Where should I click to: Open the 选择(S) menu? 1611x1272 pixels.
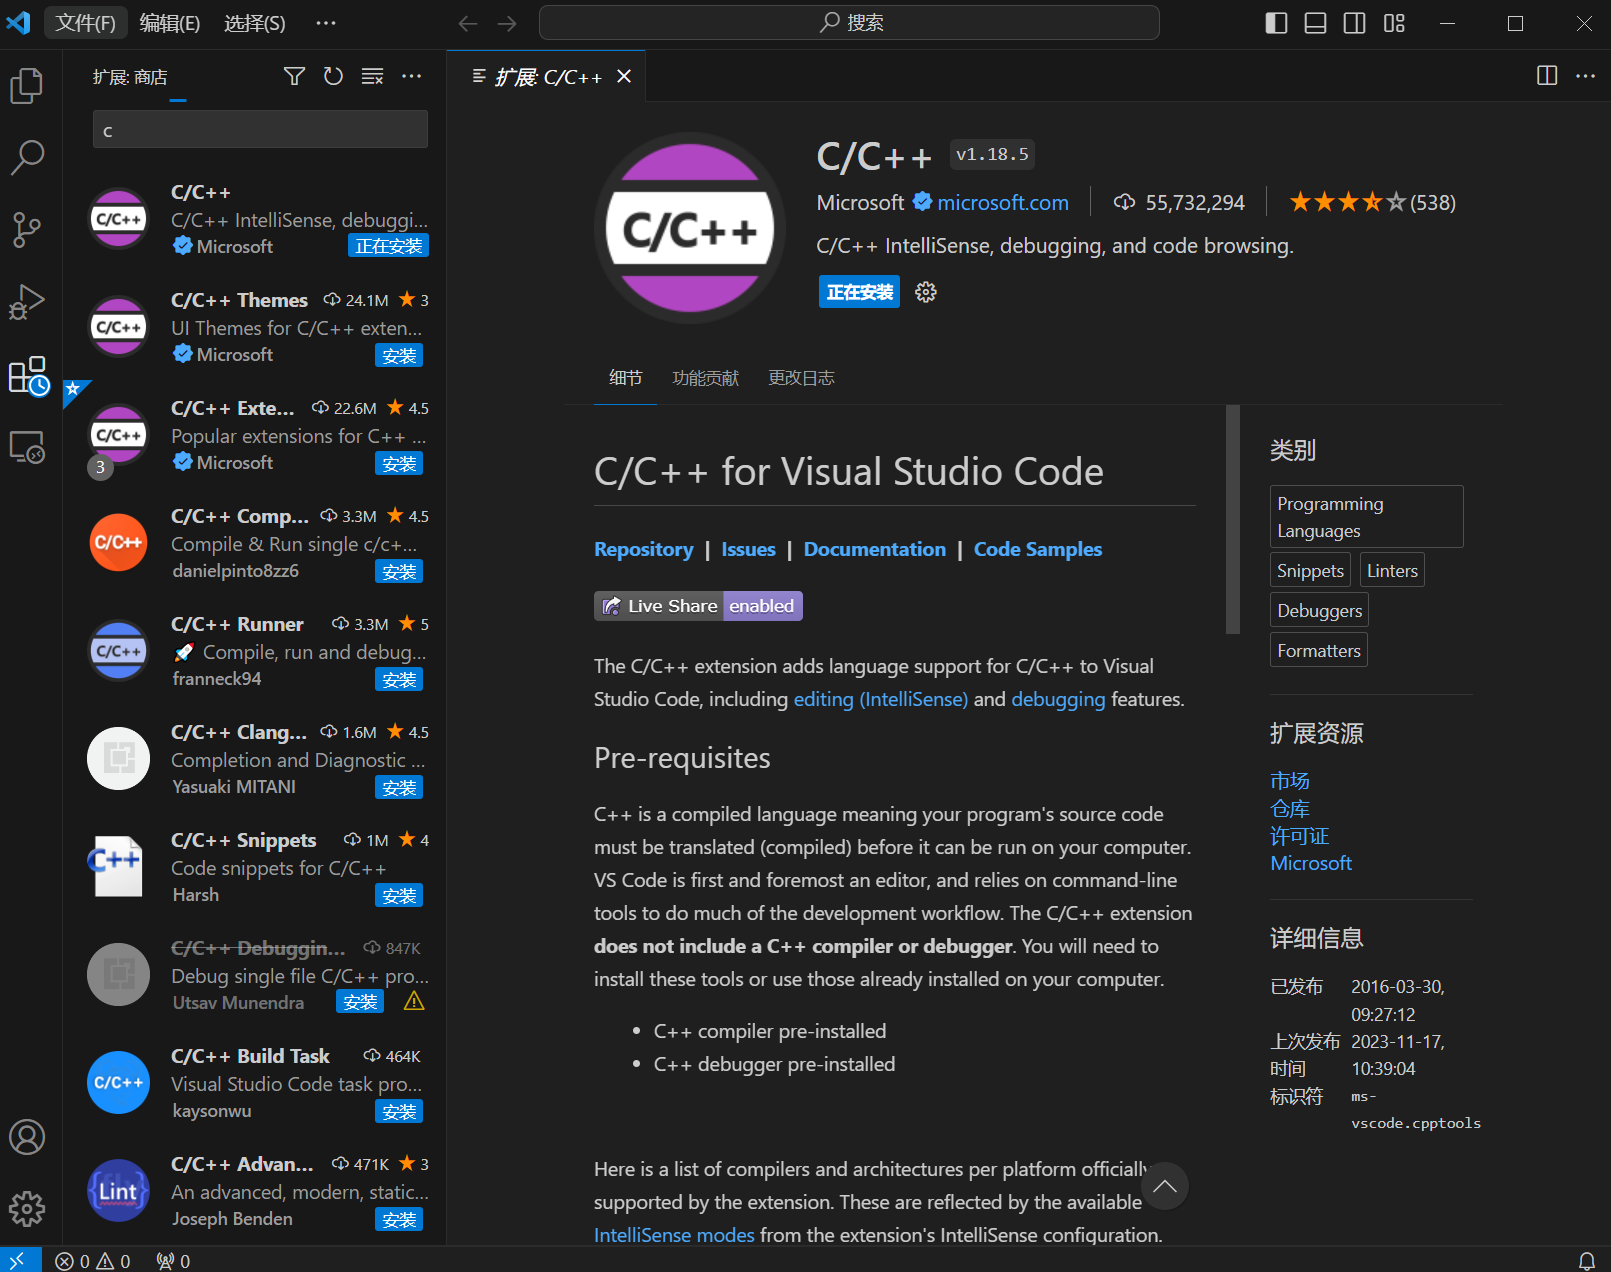(254, 23)
